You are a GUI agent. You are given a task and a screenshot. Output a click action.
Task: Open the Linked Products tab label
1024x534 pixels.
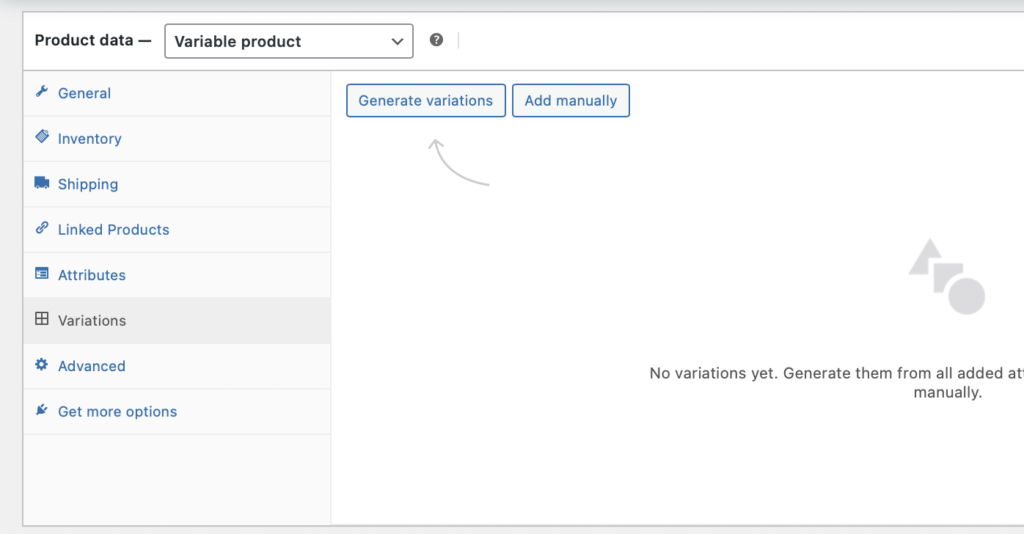(x=113, y=230)
